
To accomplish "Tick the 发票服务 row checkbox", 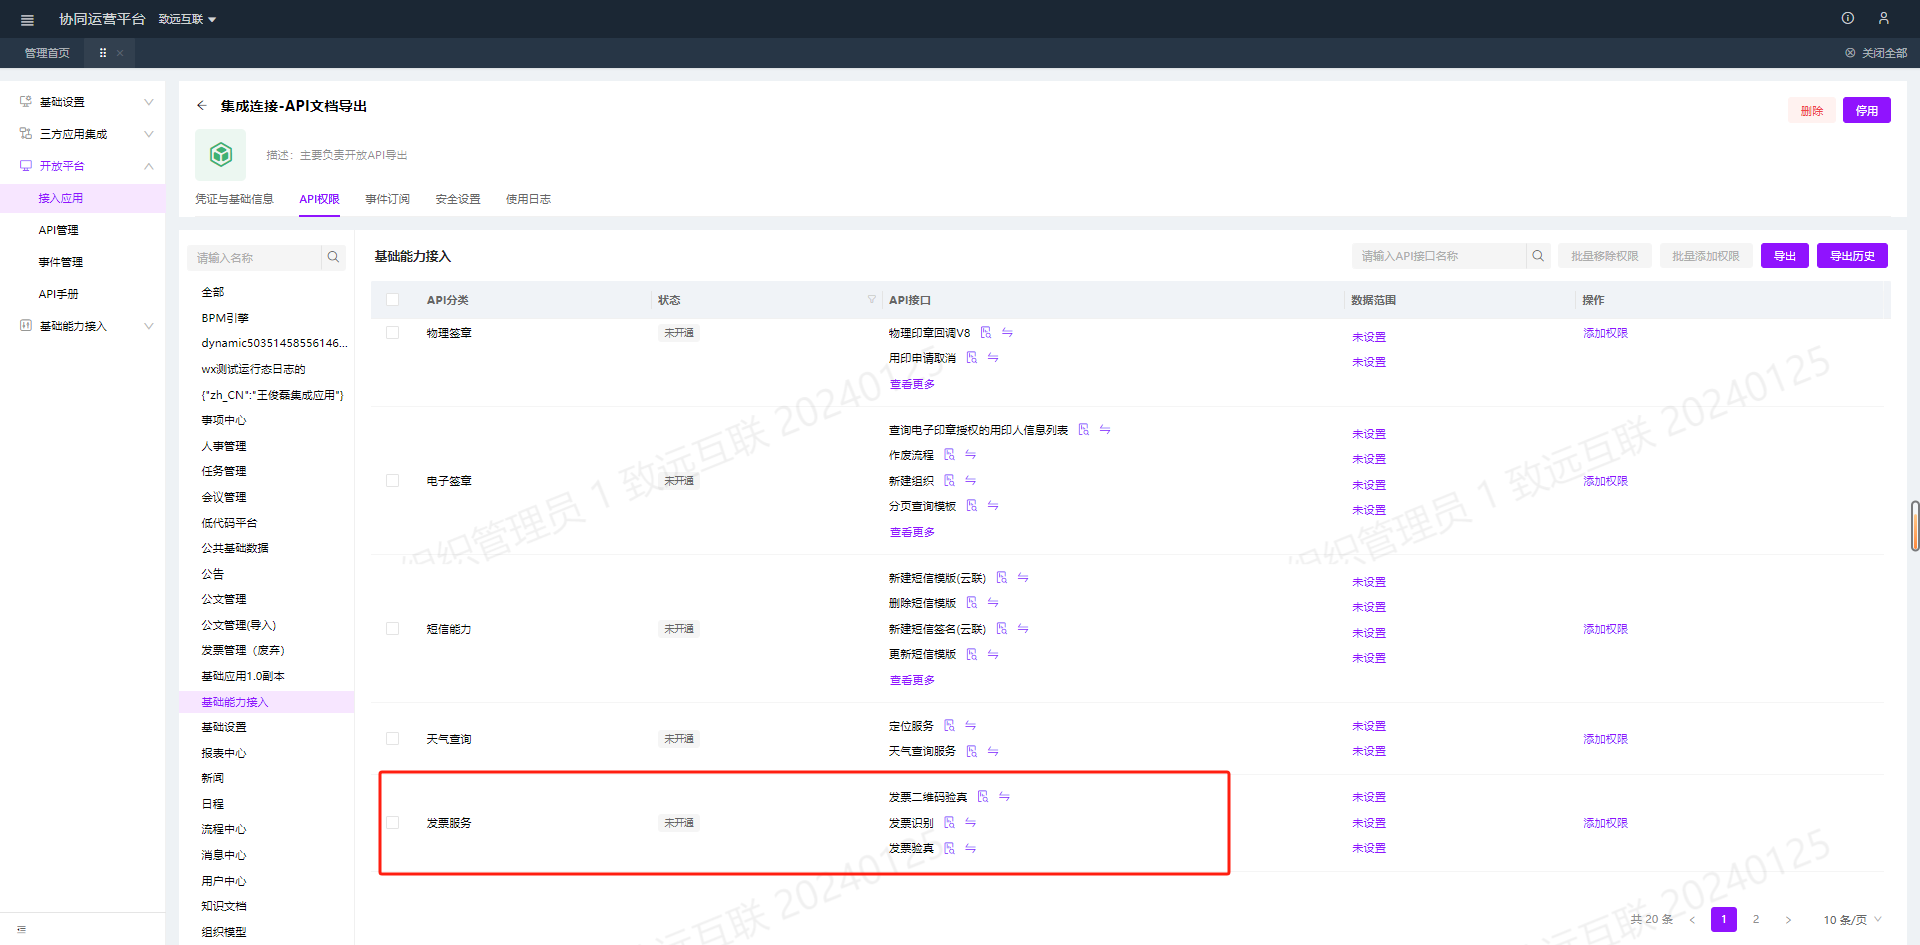I will click(392, 823).
